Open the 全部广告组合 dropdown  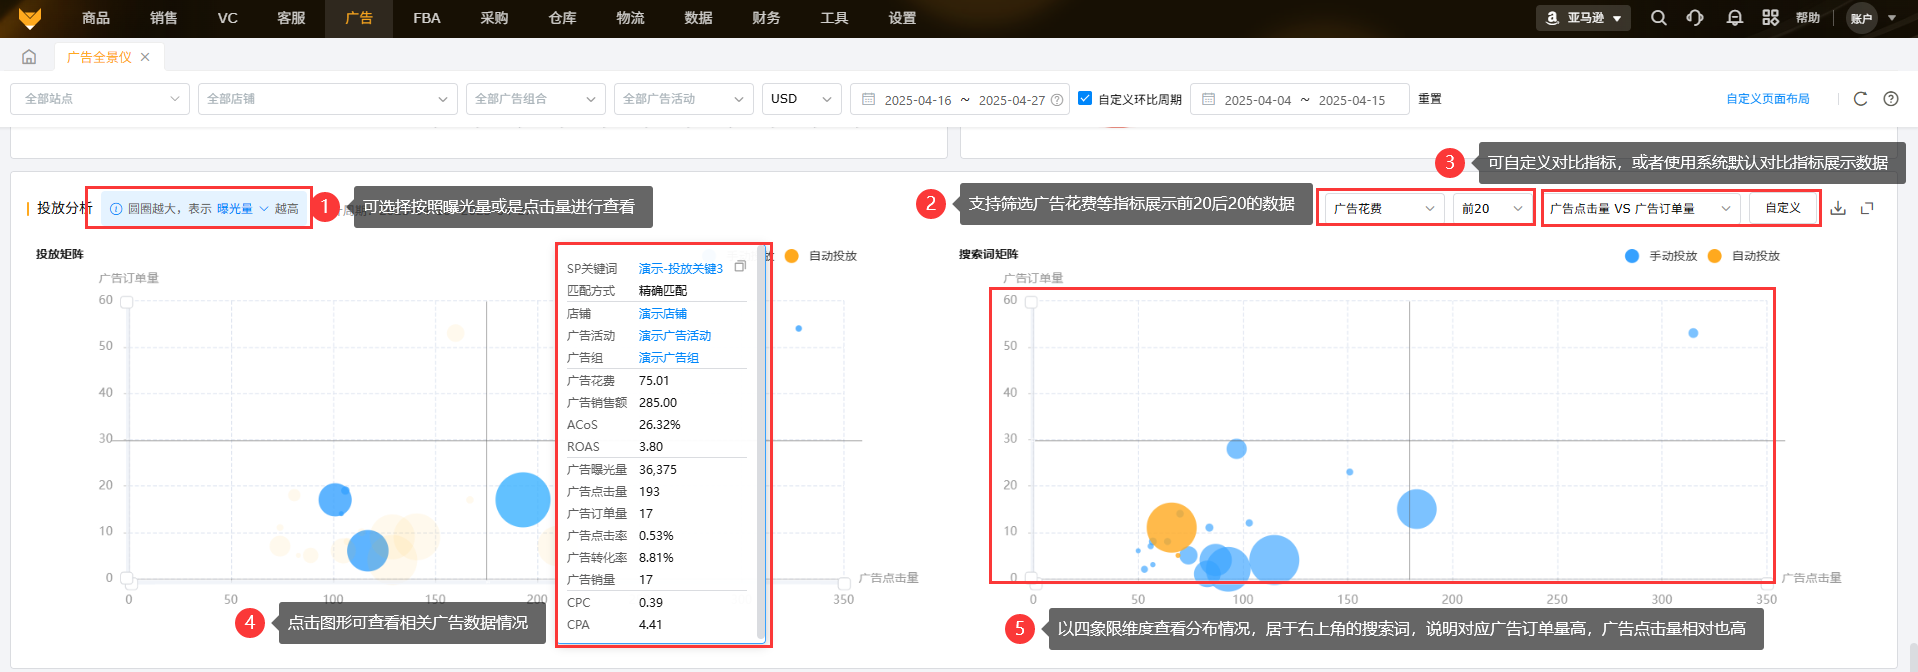coord(536,99)
